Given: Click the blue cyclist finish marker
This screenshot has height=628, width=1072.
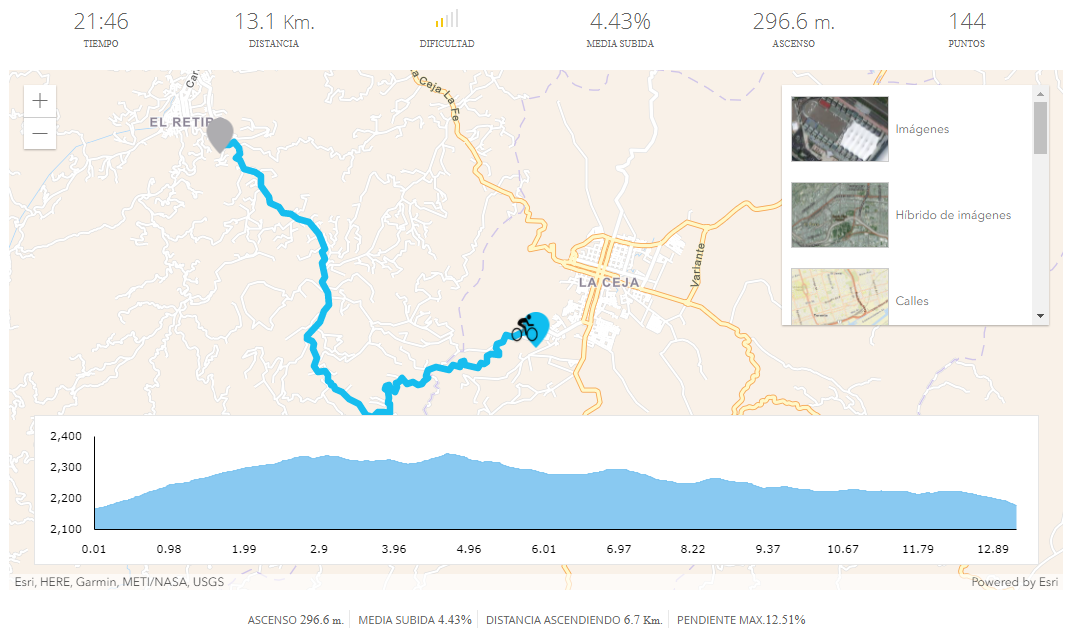Looking at the screenshot, I should point(531,329).
